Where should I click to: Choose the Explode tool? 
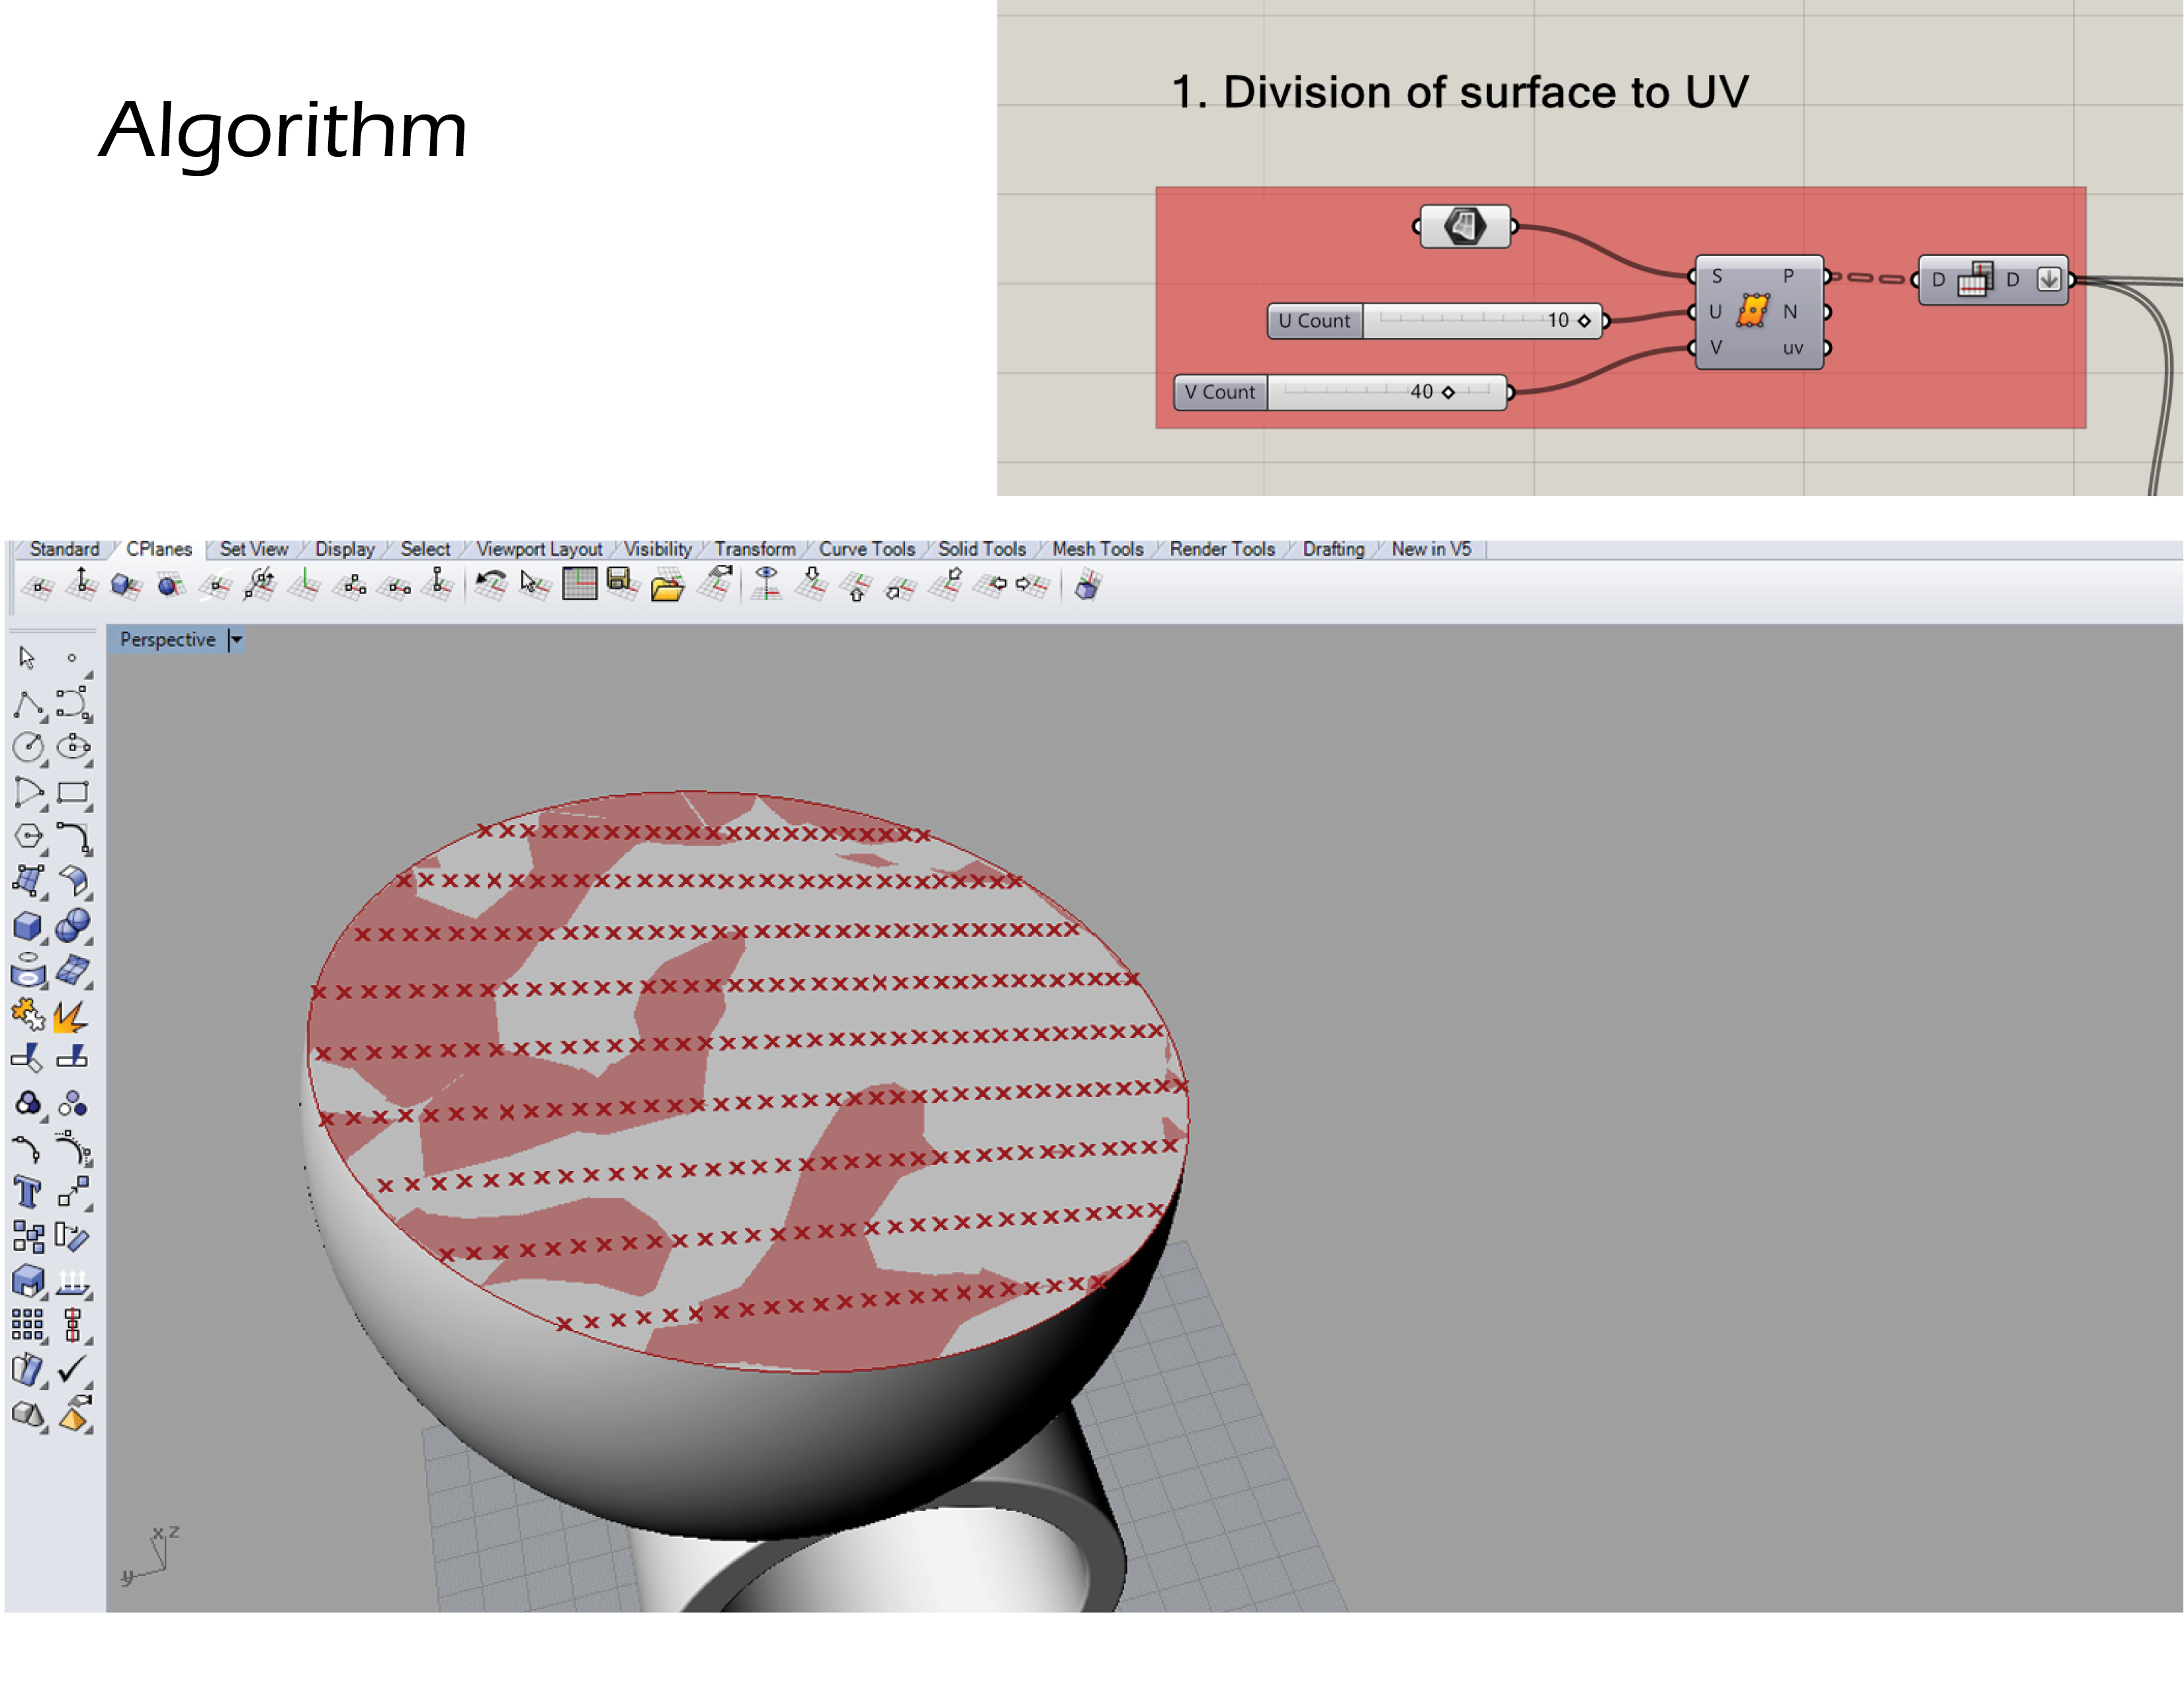coord(71,1016)
